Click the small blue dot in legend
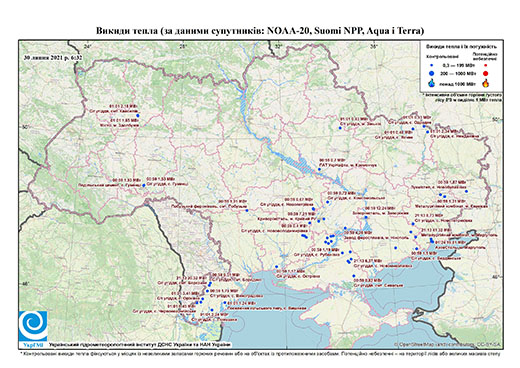This screenshot has width=520, height=368. [432, 66]
